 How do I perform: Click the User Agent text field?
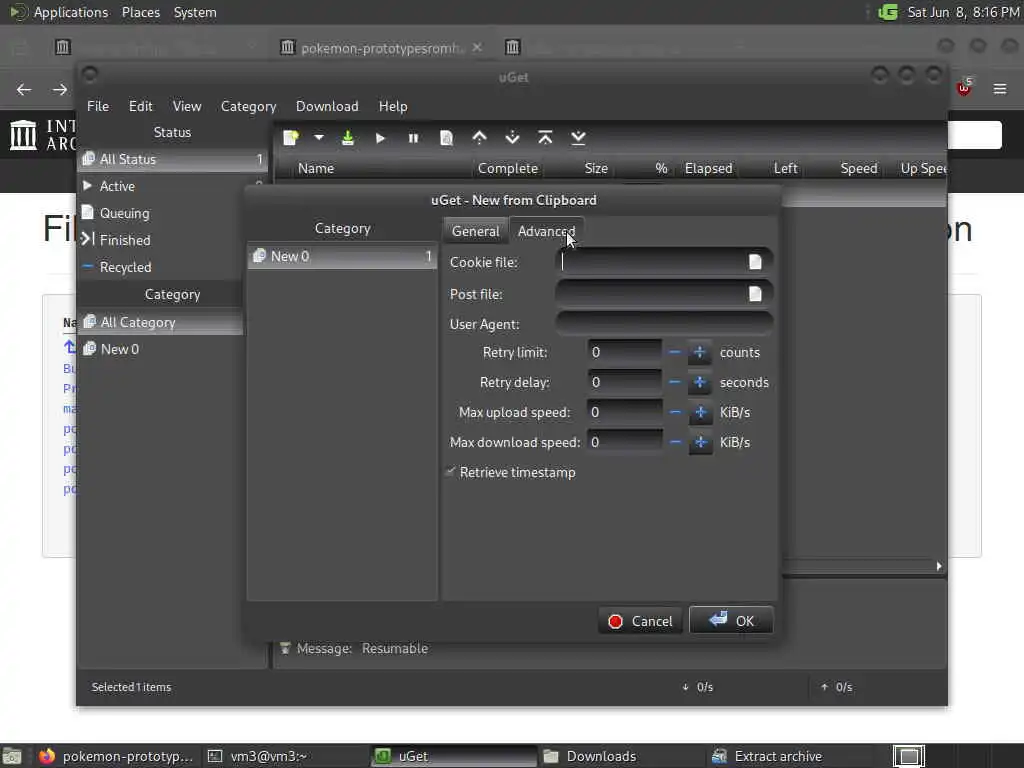click(664, 324)
